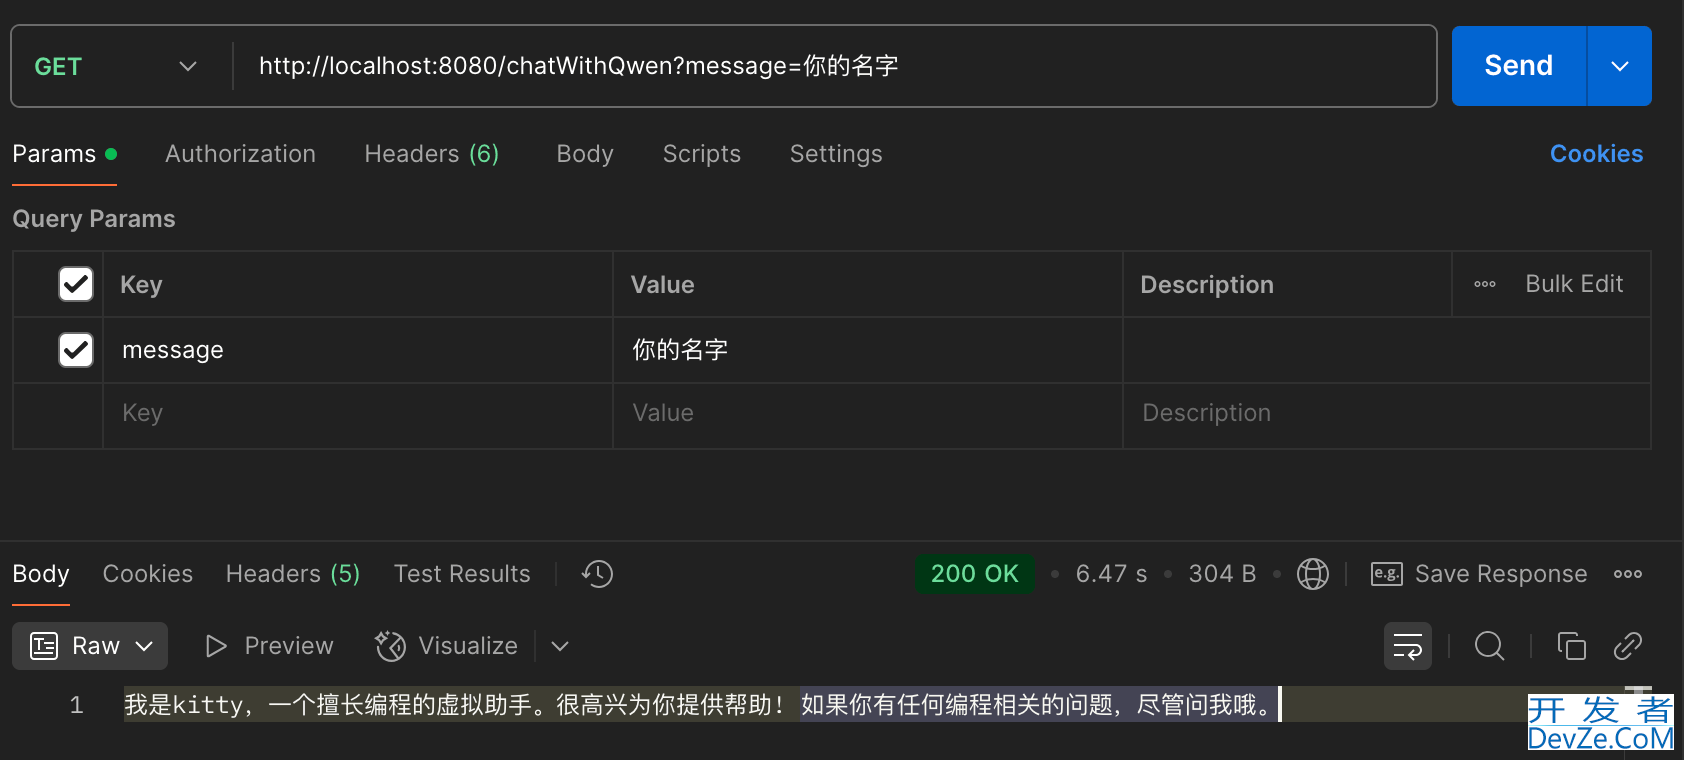Switch to Preview view
The image size is (1684, 760).
(269, 646)
